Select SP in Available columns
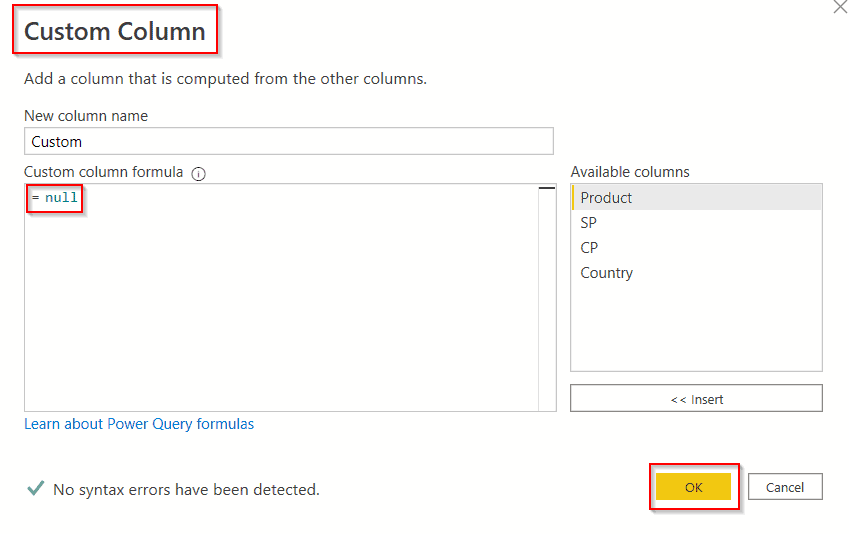Screen dimensions: 849x534 696,223
